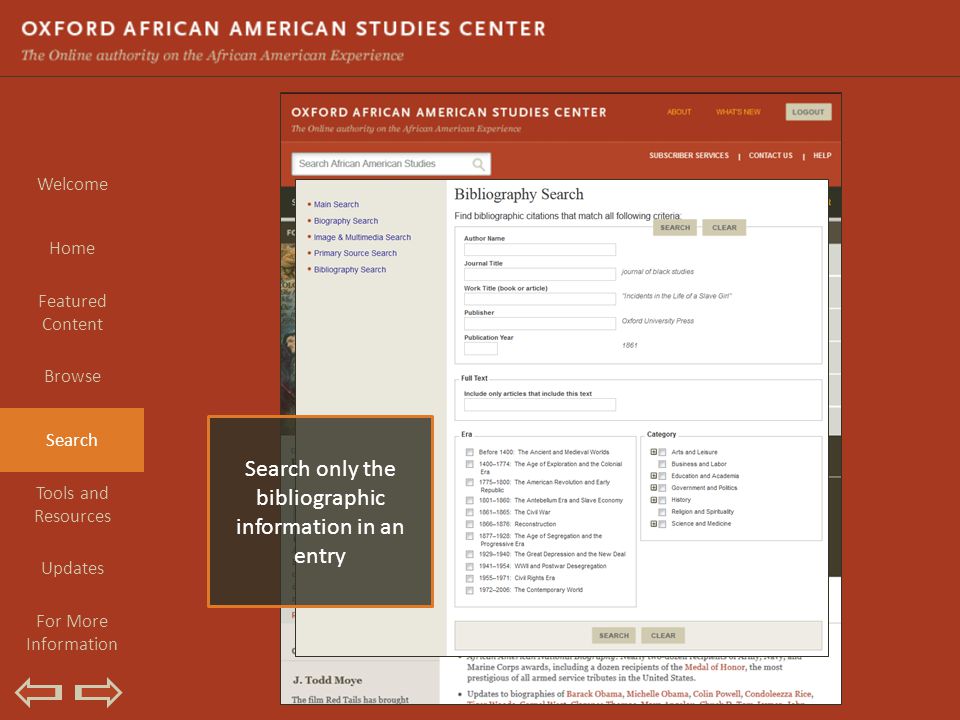
Task: Open the Michelle Obama biography link
Action: click(657, 694)
